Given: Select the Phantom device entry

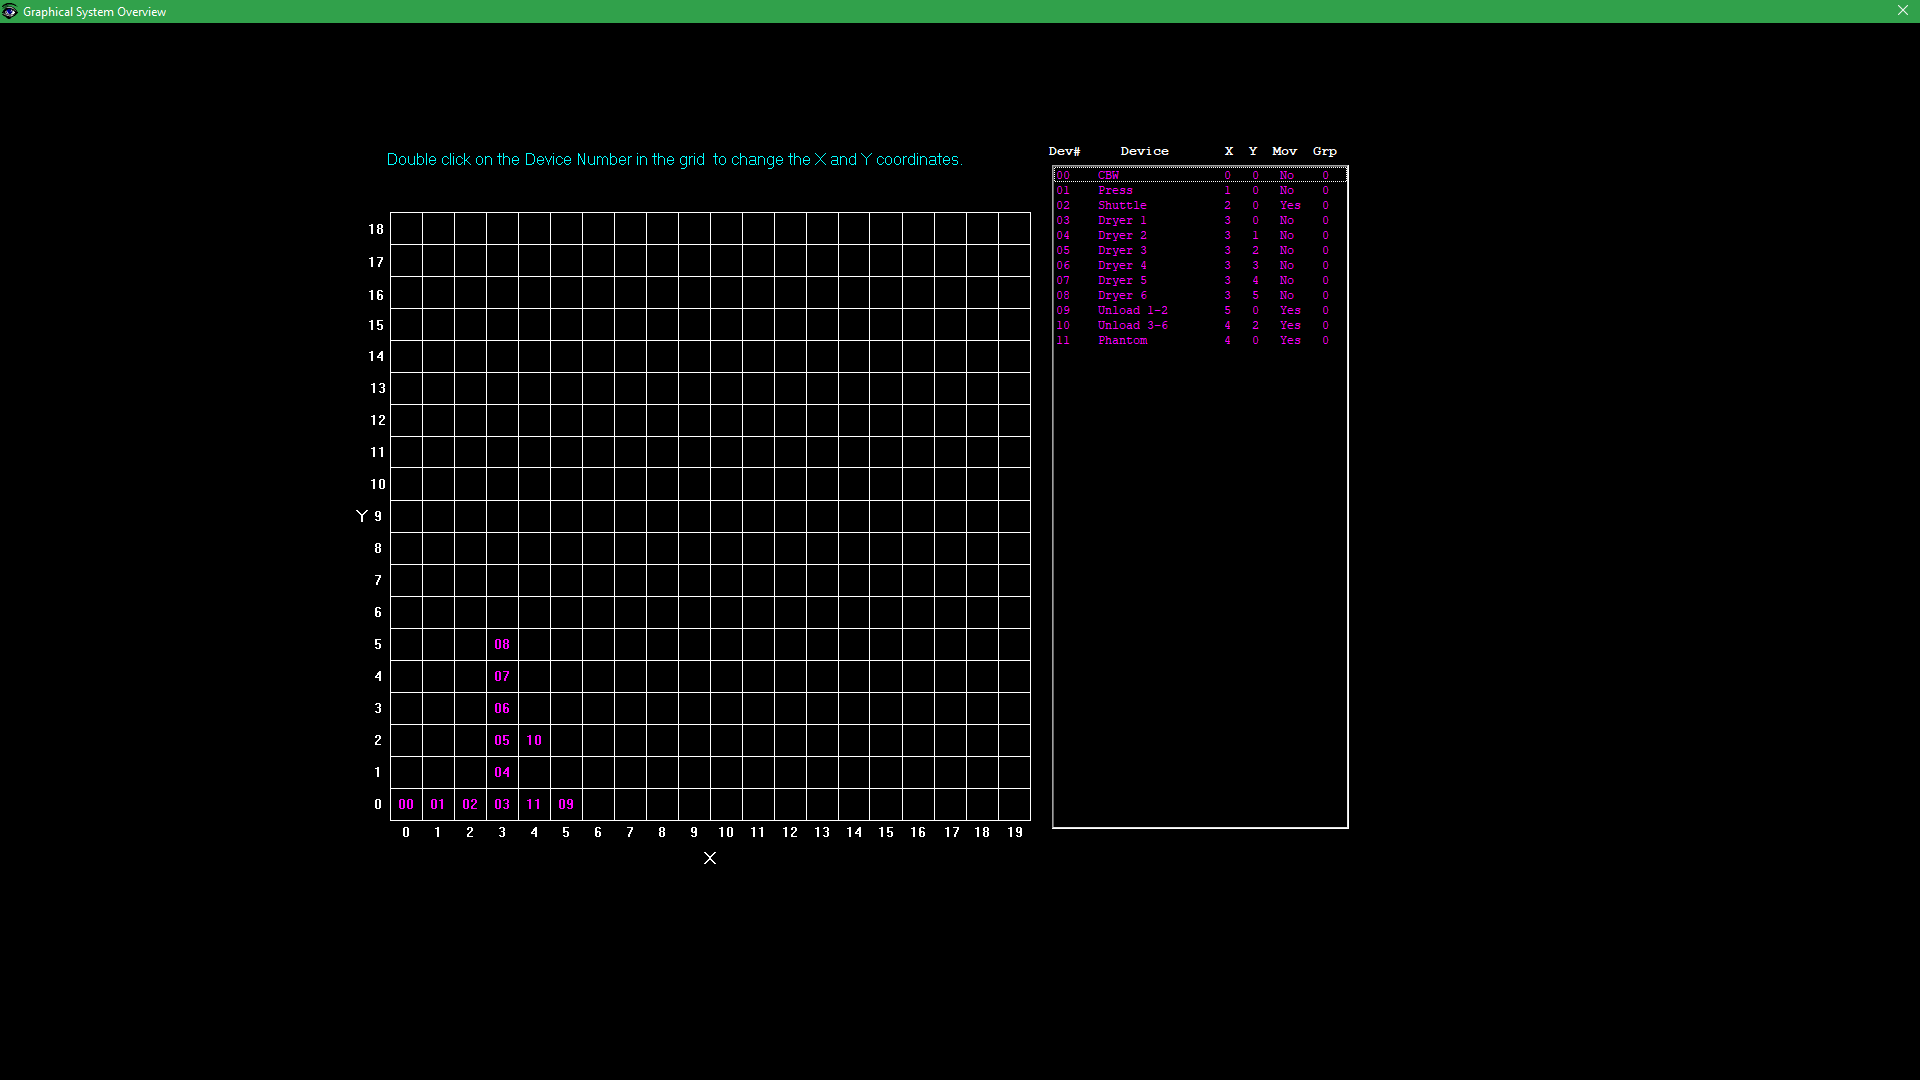Looking at the screenshot, I should [1122, 341].
